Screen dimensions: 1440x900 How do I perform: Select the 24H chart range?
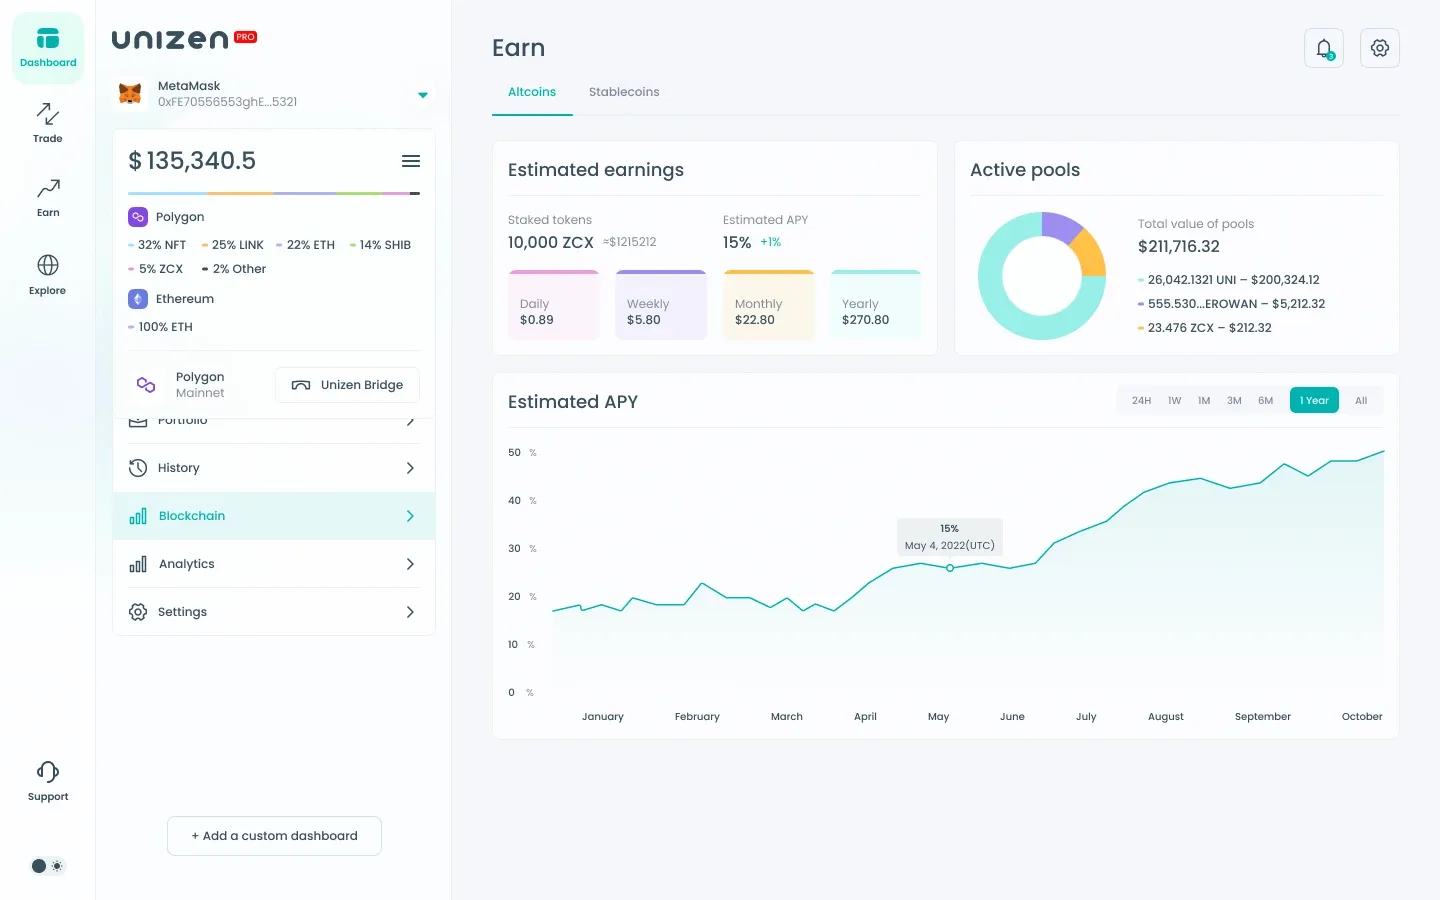point(1141,401)
